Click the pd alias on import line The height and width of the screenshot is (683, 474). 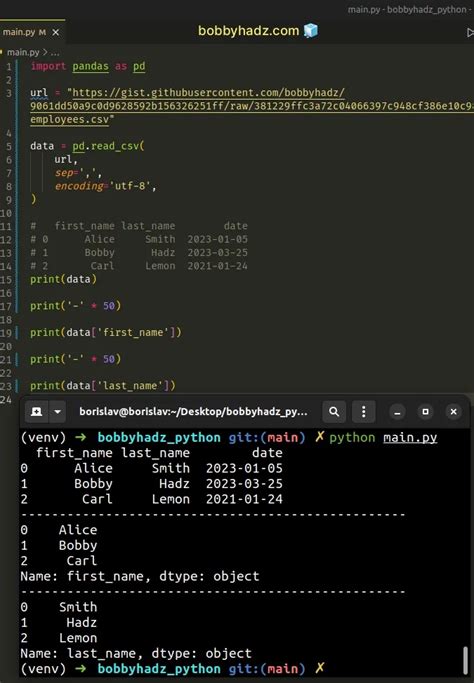click(x=139, y=66)
